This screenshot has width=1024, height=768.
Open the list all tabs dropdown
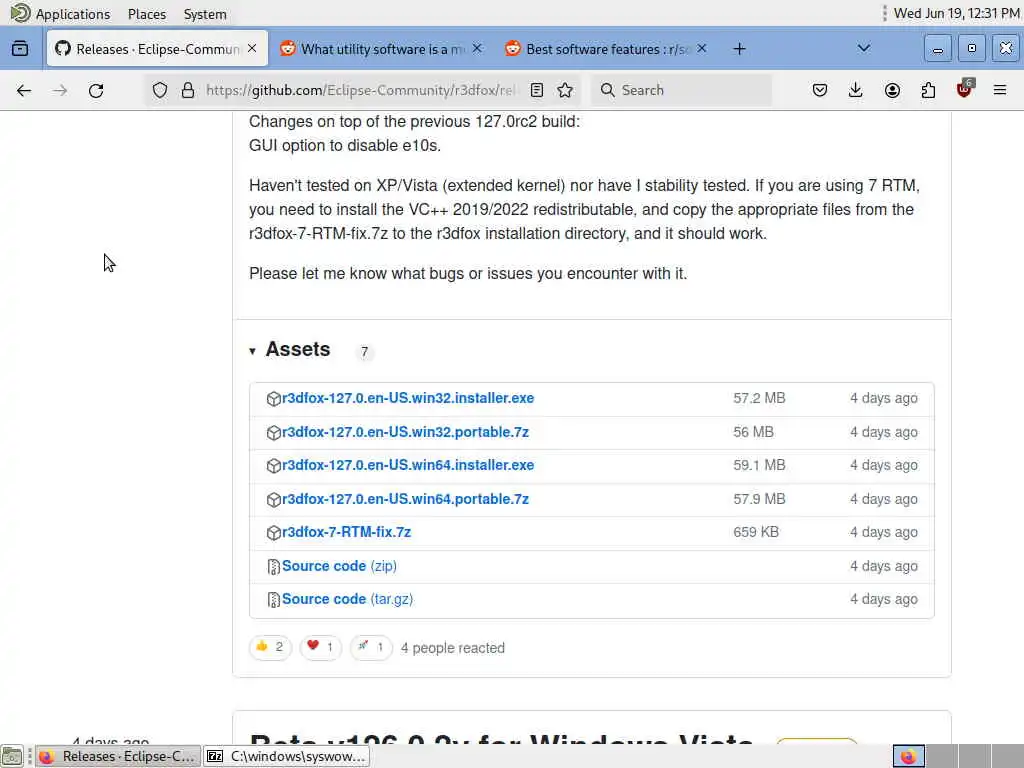click(x=863, y=48)
